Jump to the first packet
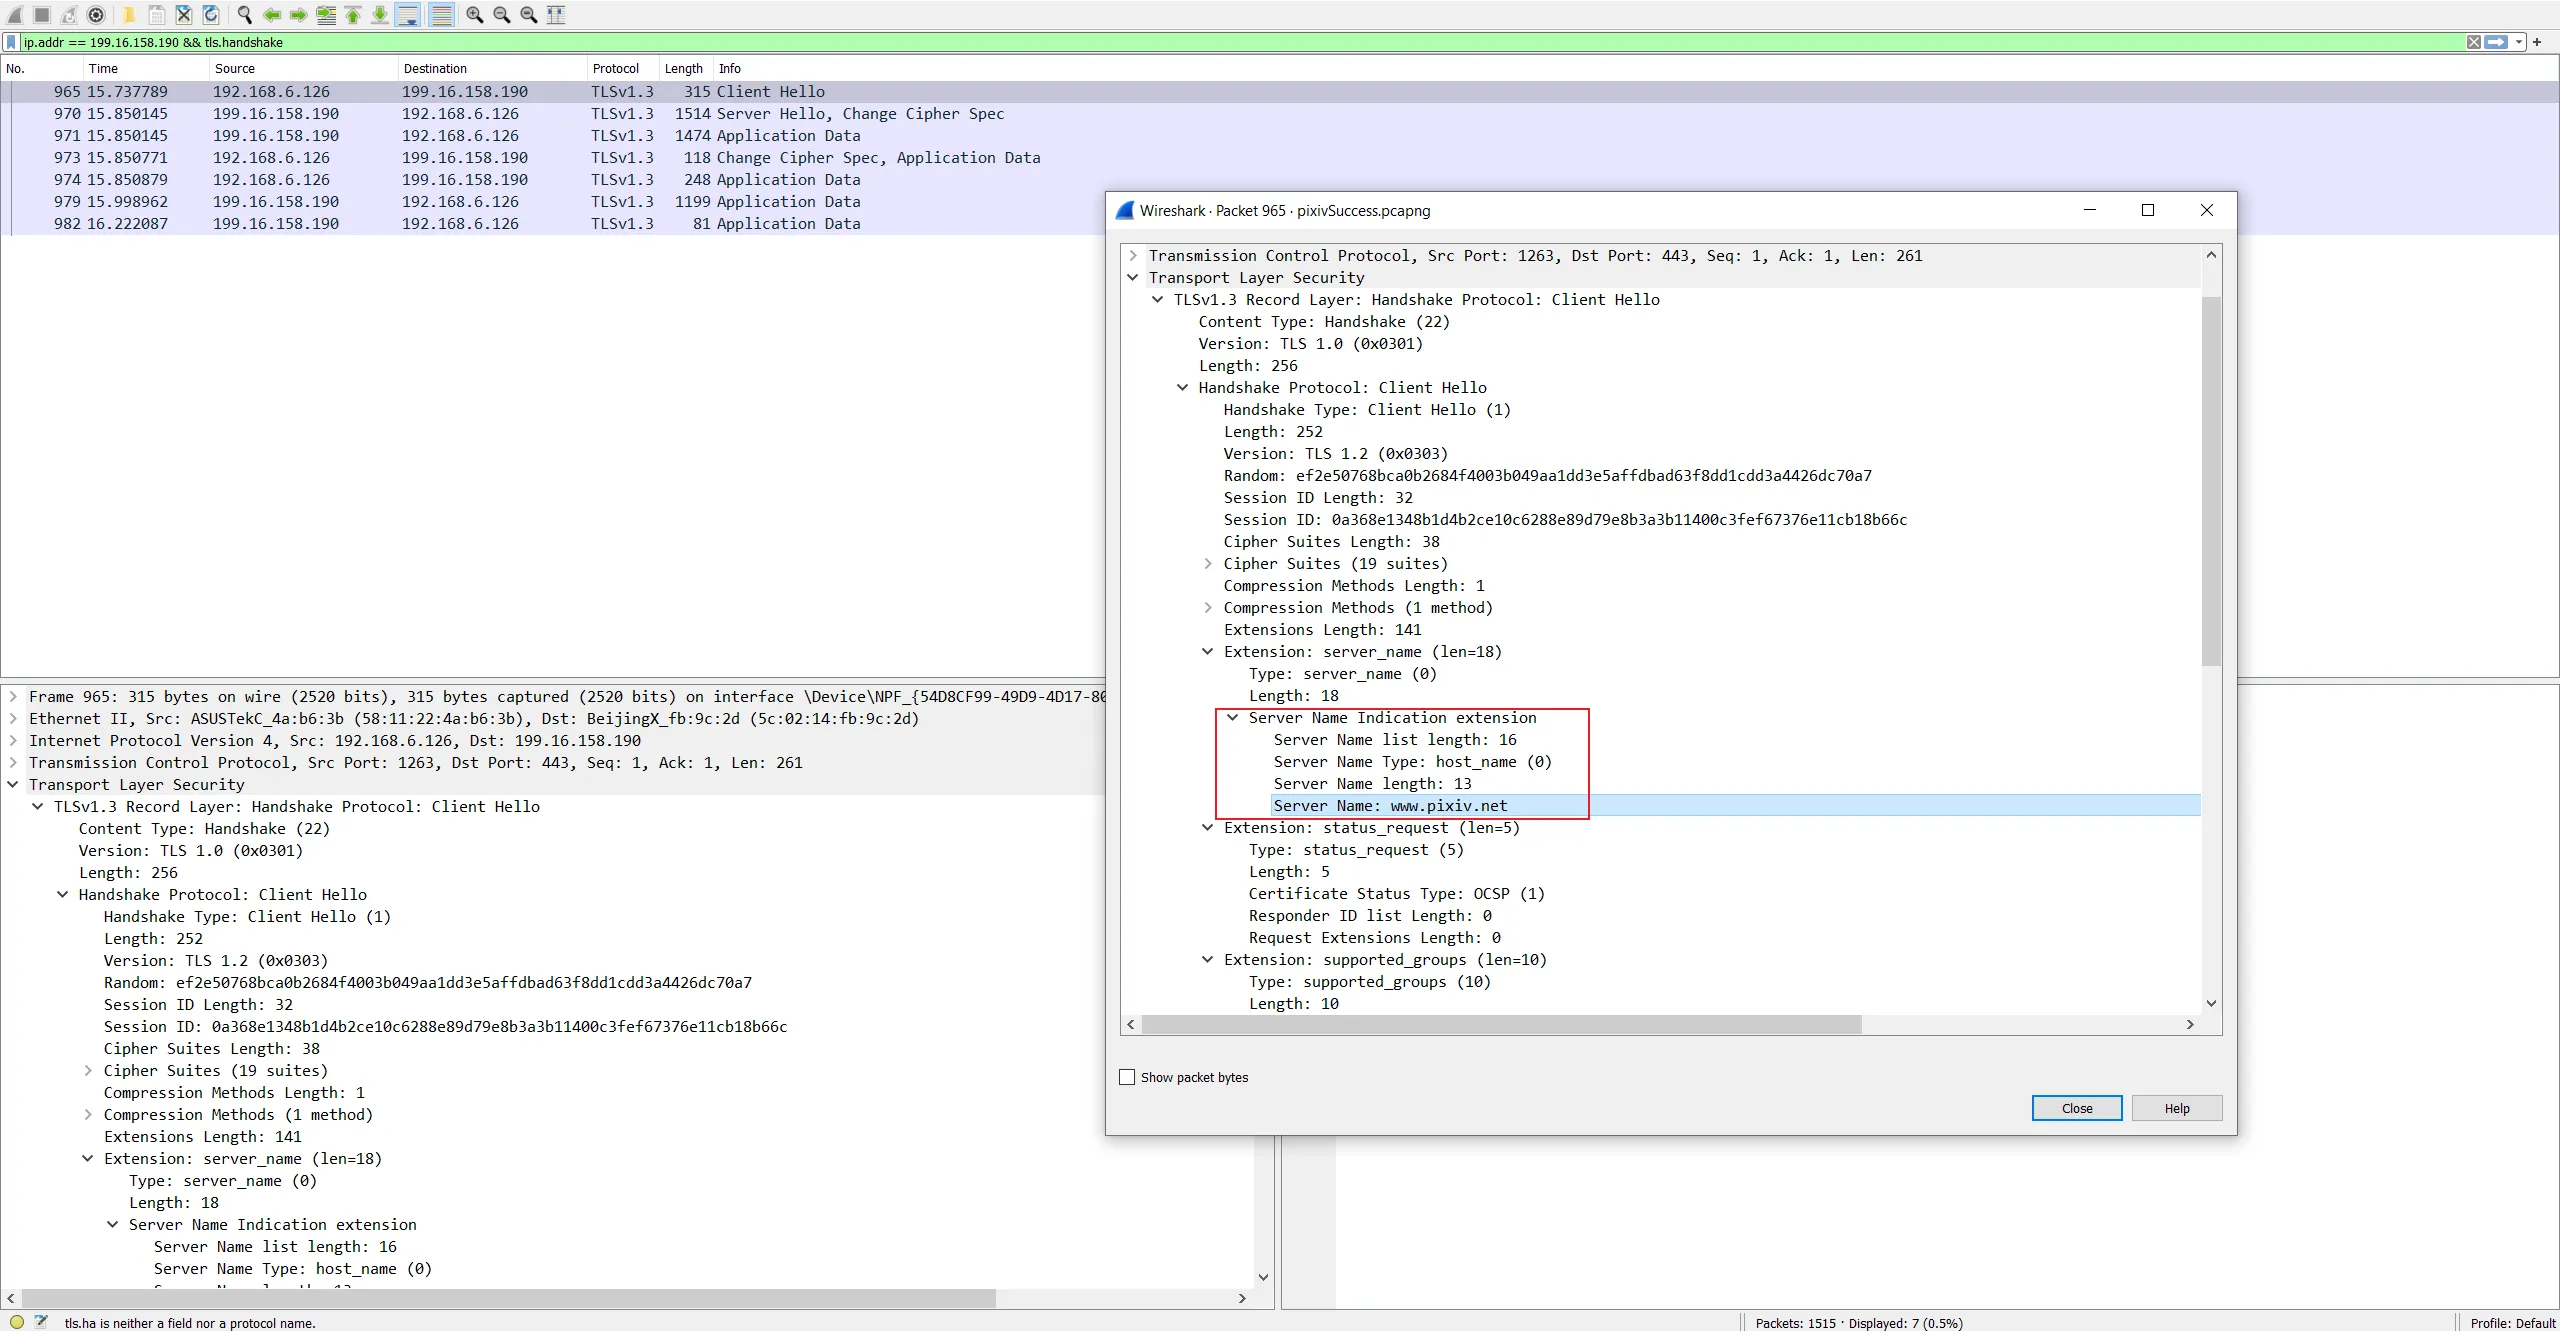The image size is (2560, 1331). (x=353, y=14)
